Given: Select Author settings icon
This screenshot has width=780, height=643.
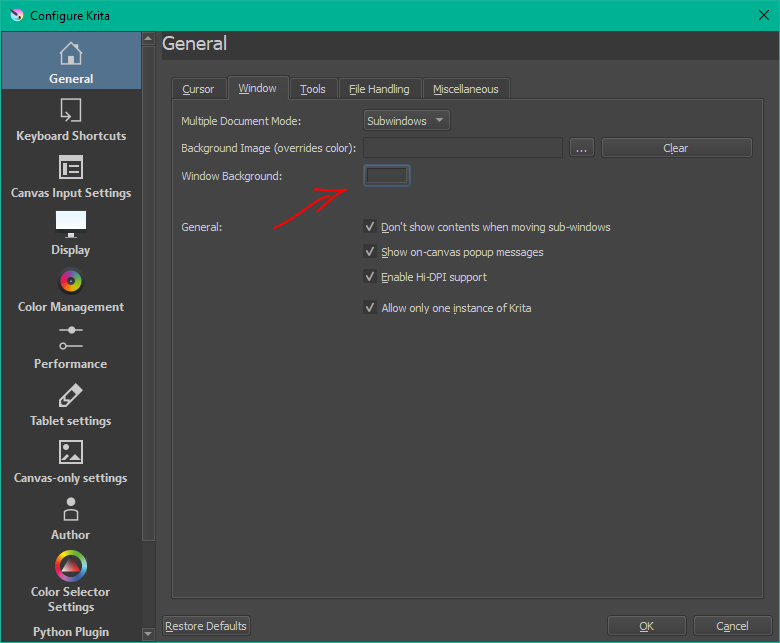Looking at the screenshot, I should 70,510.
